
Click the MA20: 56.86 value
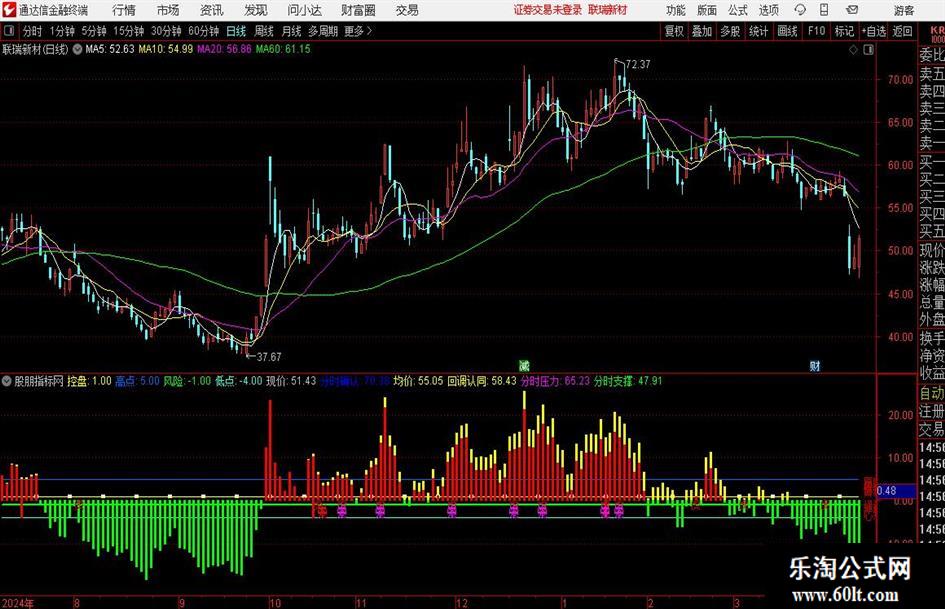click(x=224, y=49)
